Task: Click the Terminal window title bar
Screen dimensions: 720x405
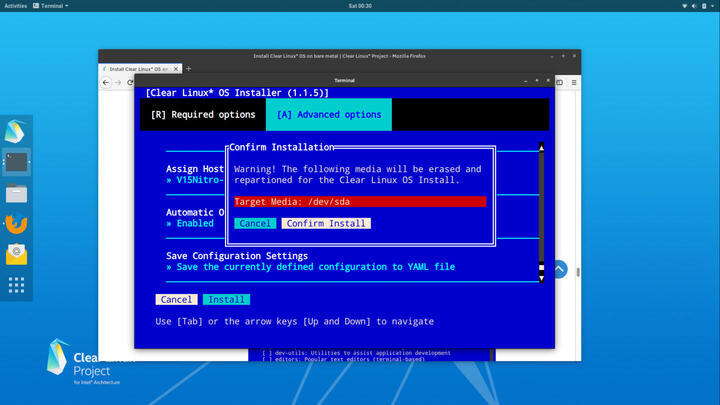Action: point(344,81)
